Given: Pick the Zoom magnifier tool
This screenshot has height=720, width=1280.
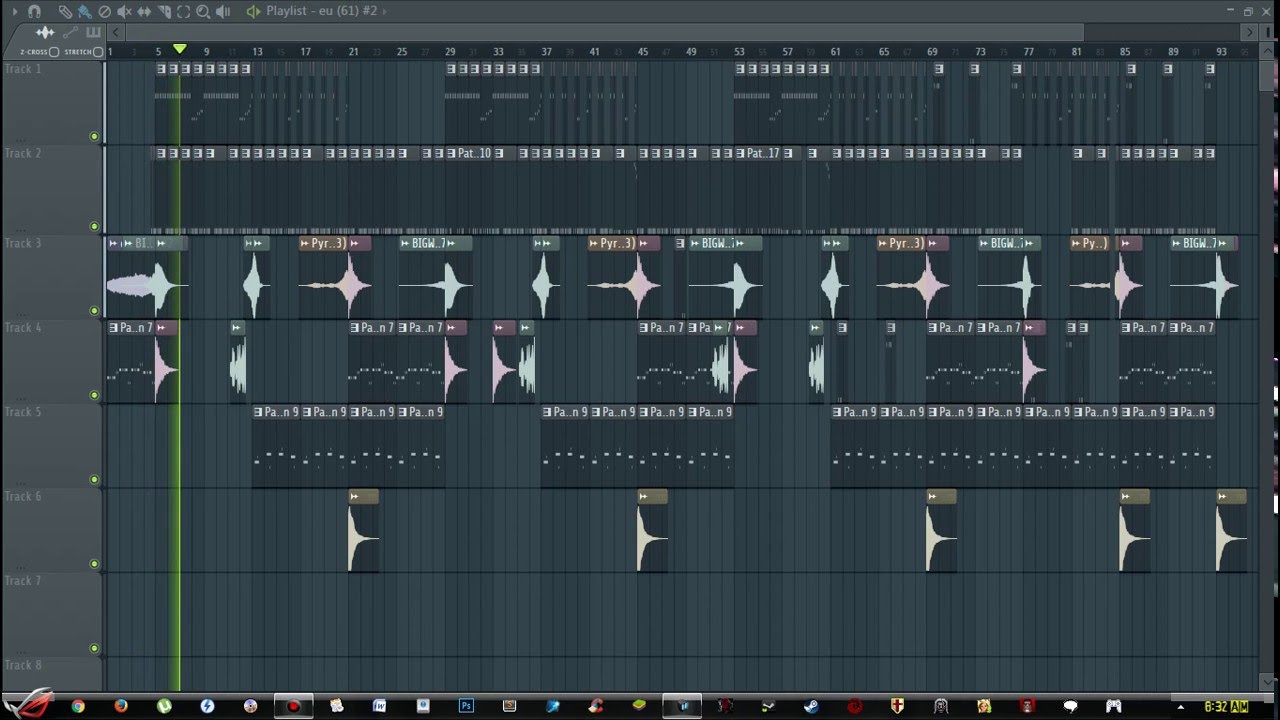Looking at the screenshot, I should [203, 11].
